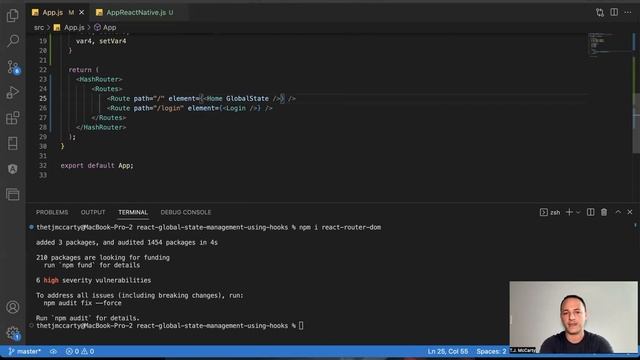Screen dimensions: 640x360
Task: Click the opening HashRouter tag
Action: 99,79
